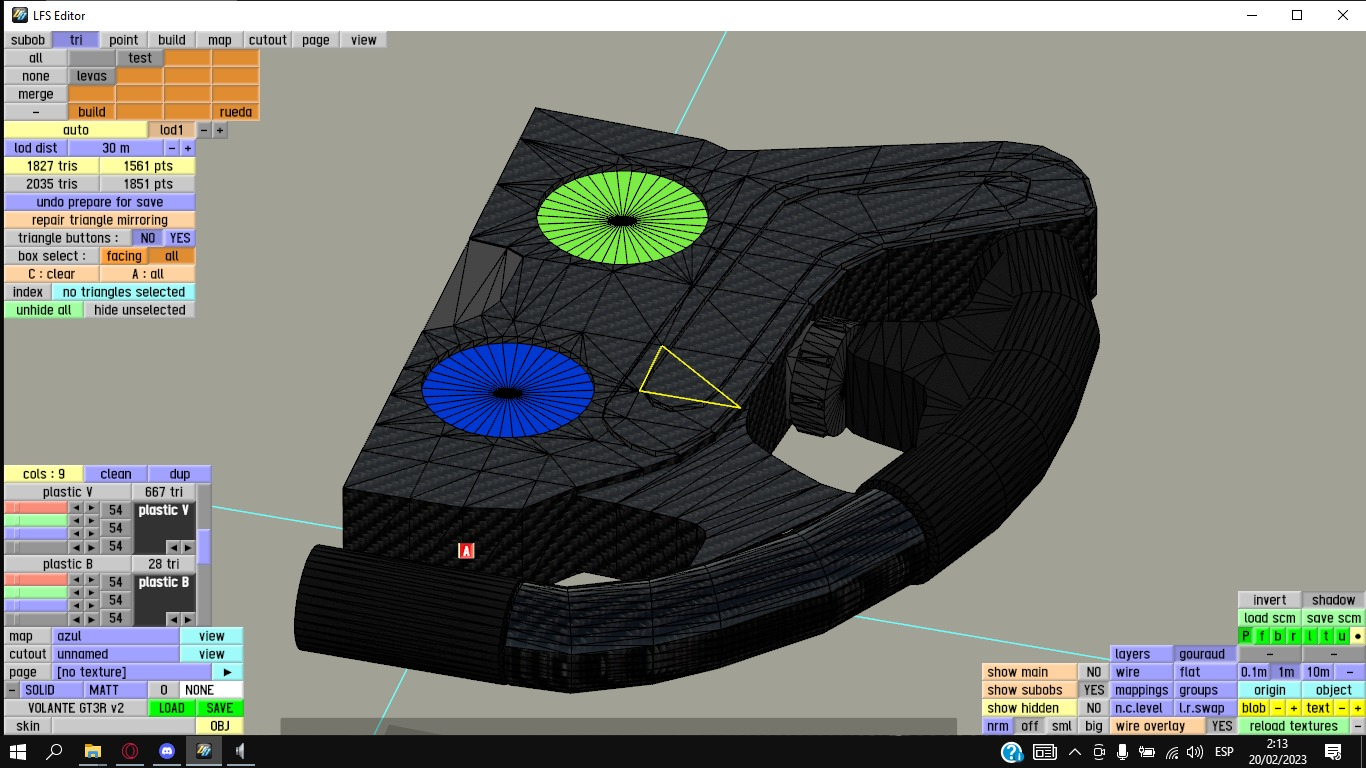Click the plastic V color preview box
This screenshot has width=1366, height=768.
tap(164, 528)
